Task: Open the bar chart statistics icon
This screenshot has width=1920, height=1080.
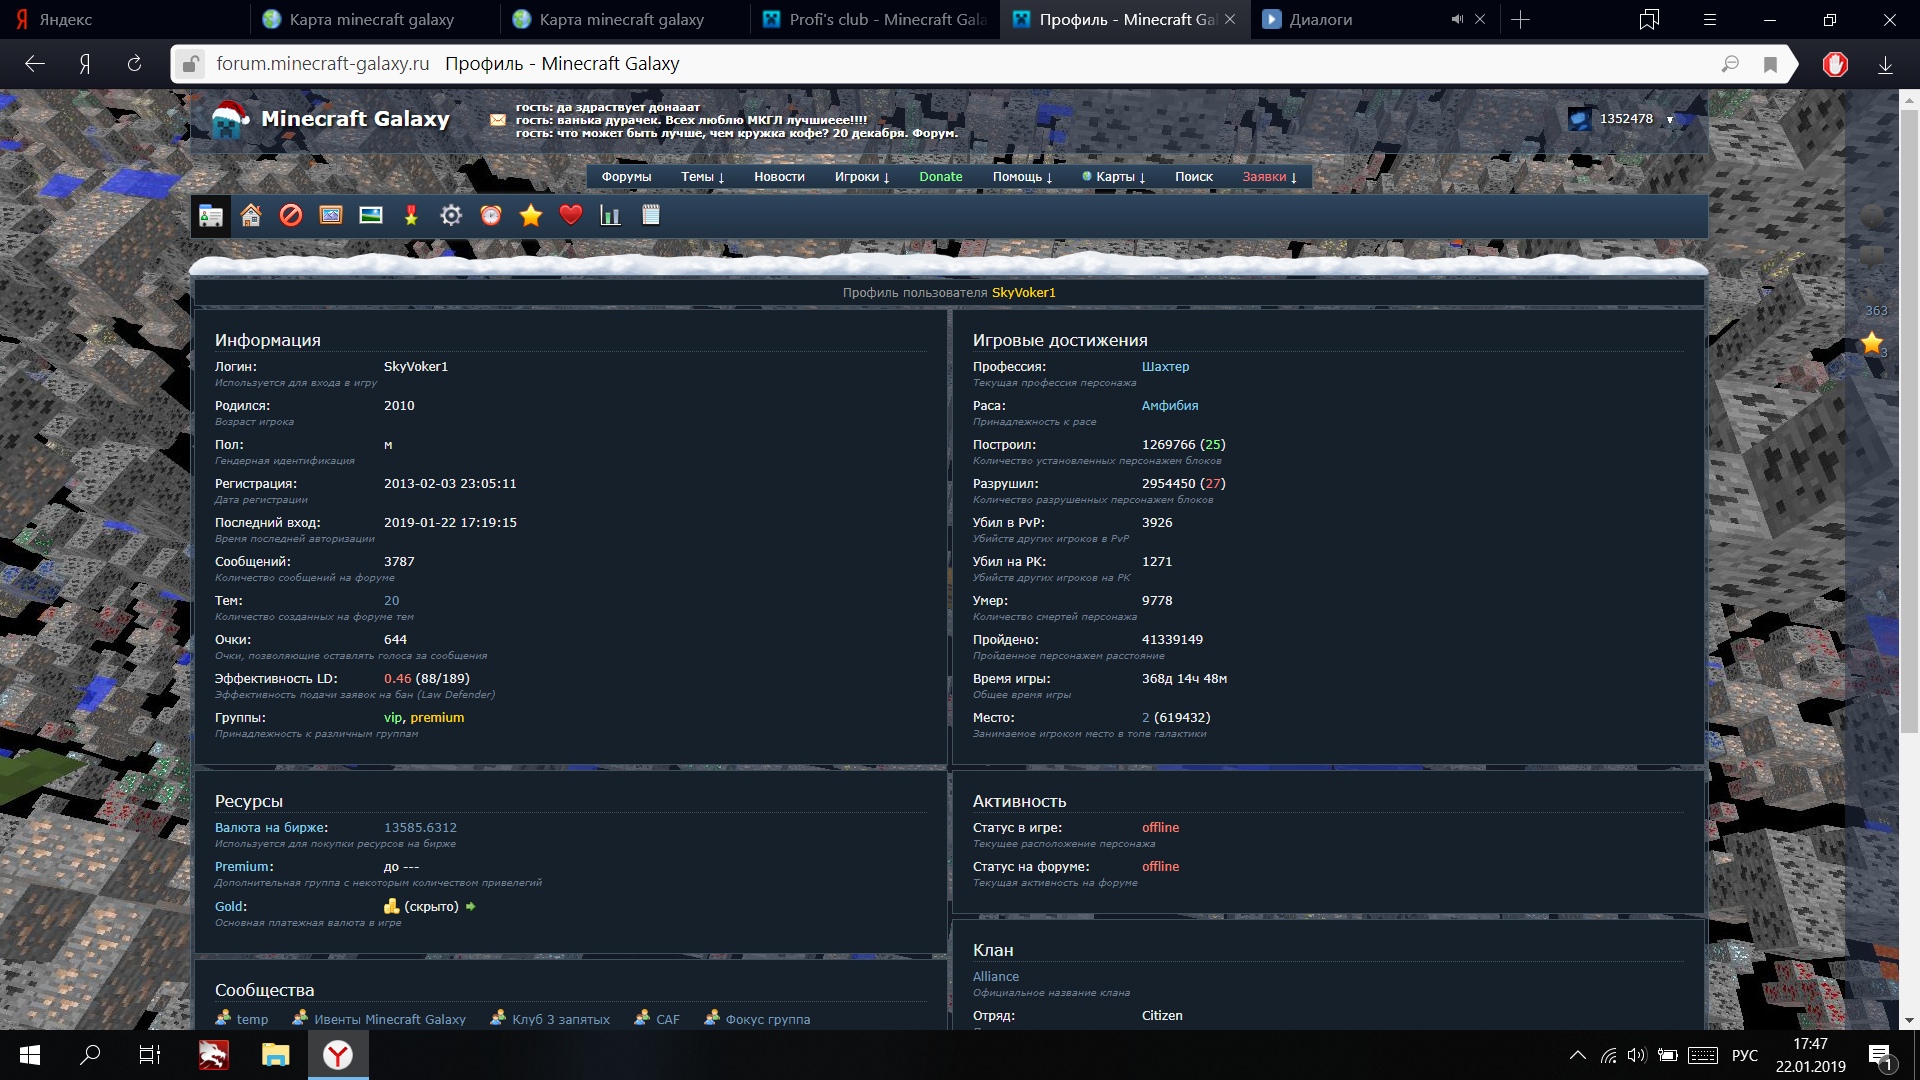Action: point(611,215)
